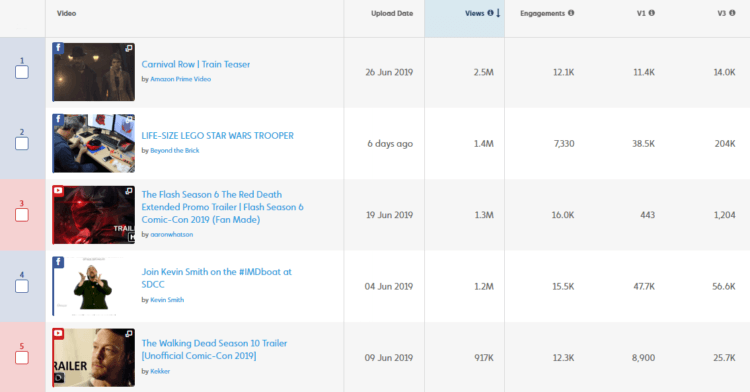Sort by the Upload Date column header
This screenshot has width=750, height=392.
[392, 13]
